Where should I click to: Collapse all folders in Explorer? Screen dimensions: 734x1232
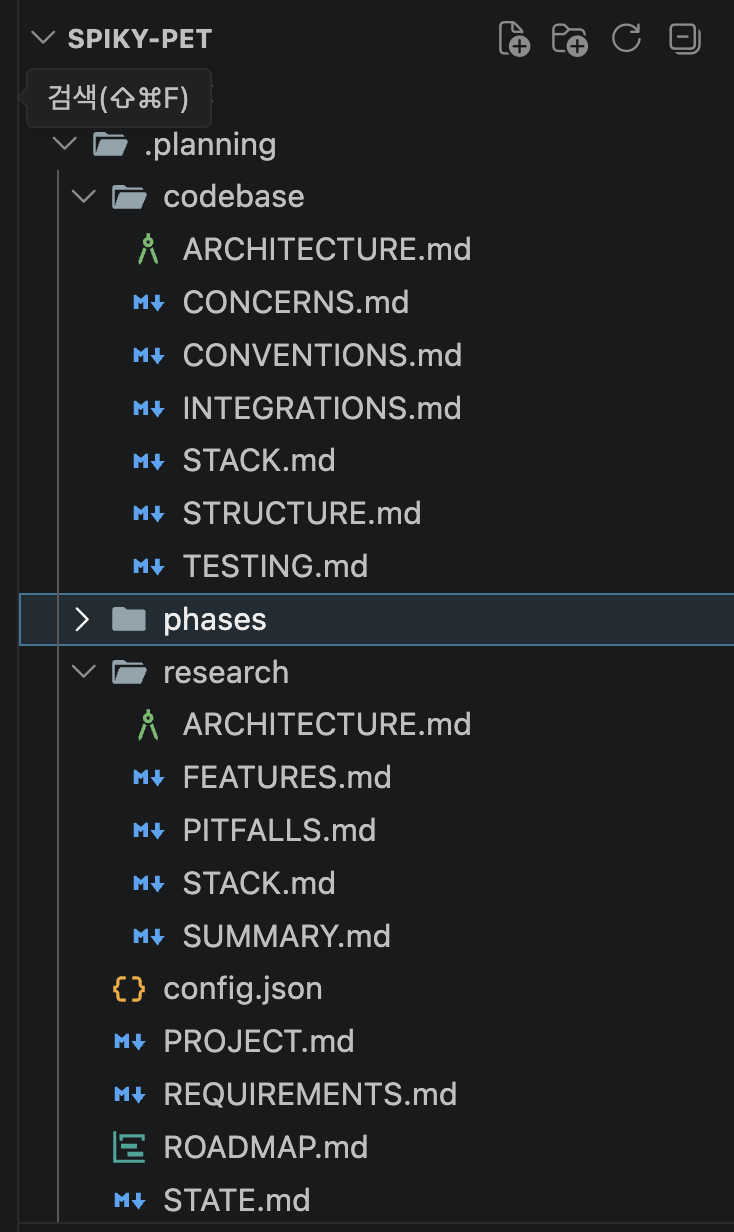point(685,39)
